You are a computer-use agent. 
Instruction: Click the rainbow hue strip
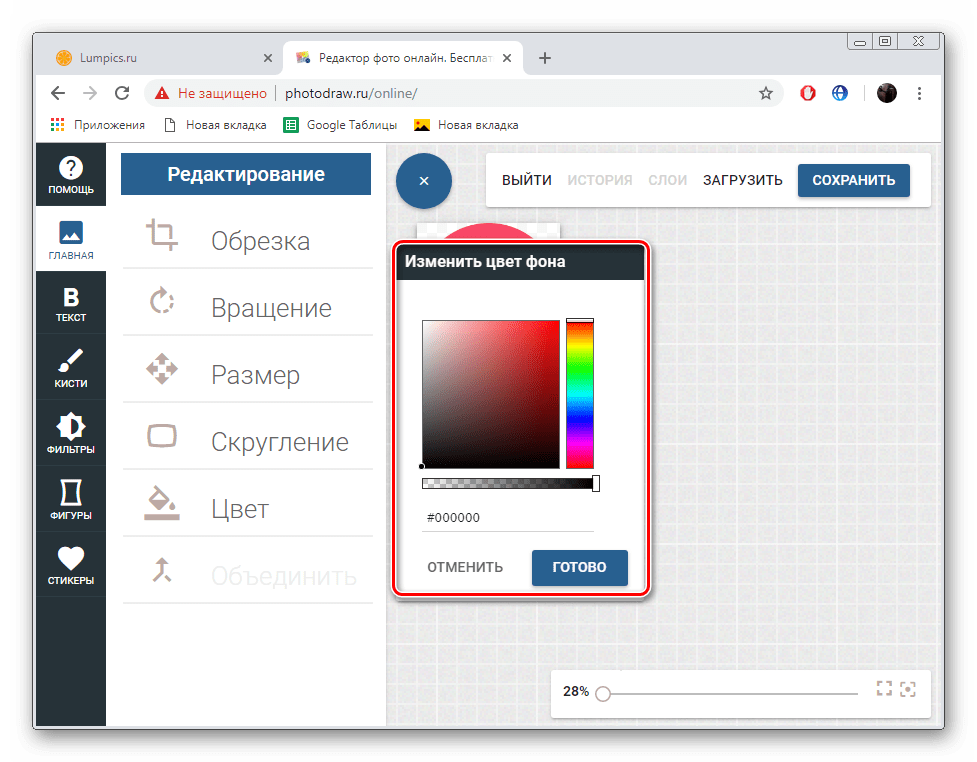579,394
